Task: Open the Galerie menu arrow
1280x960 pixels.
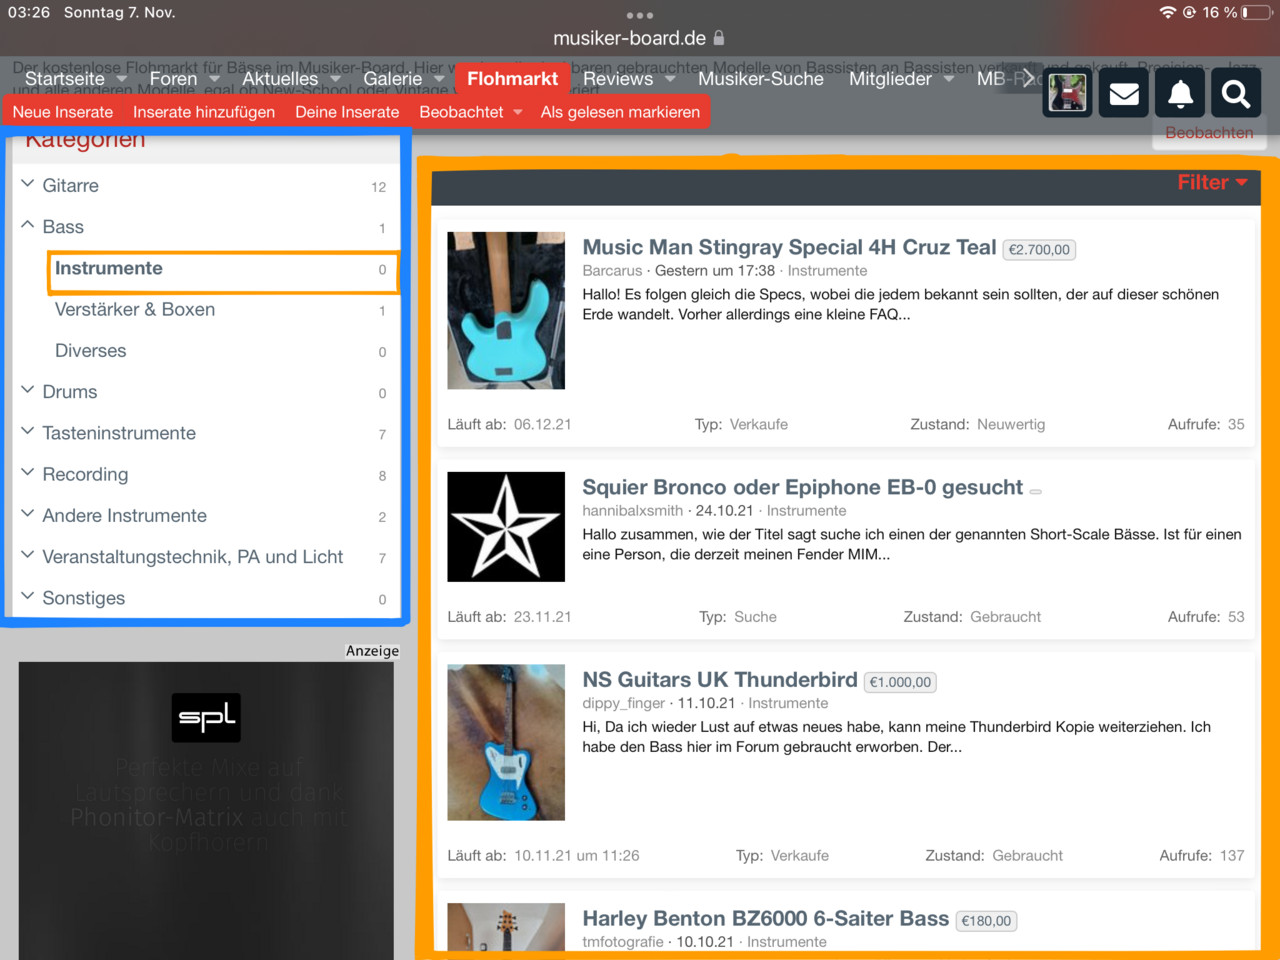Action: click(439, 79)
